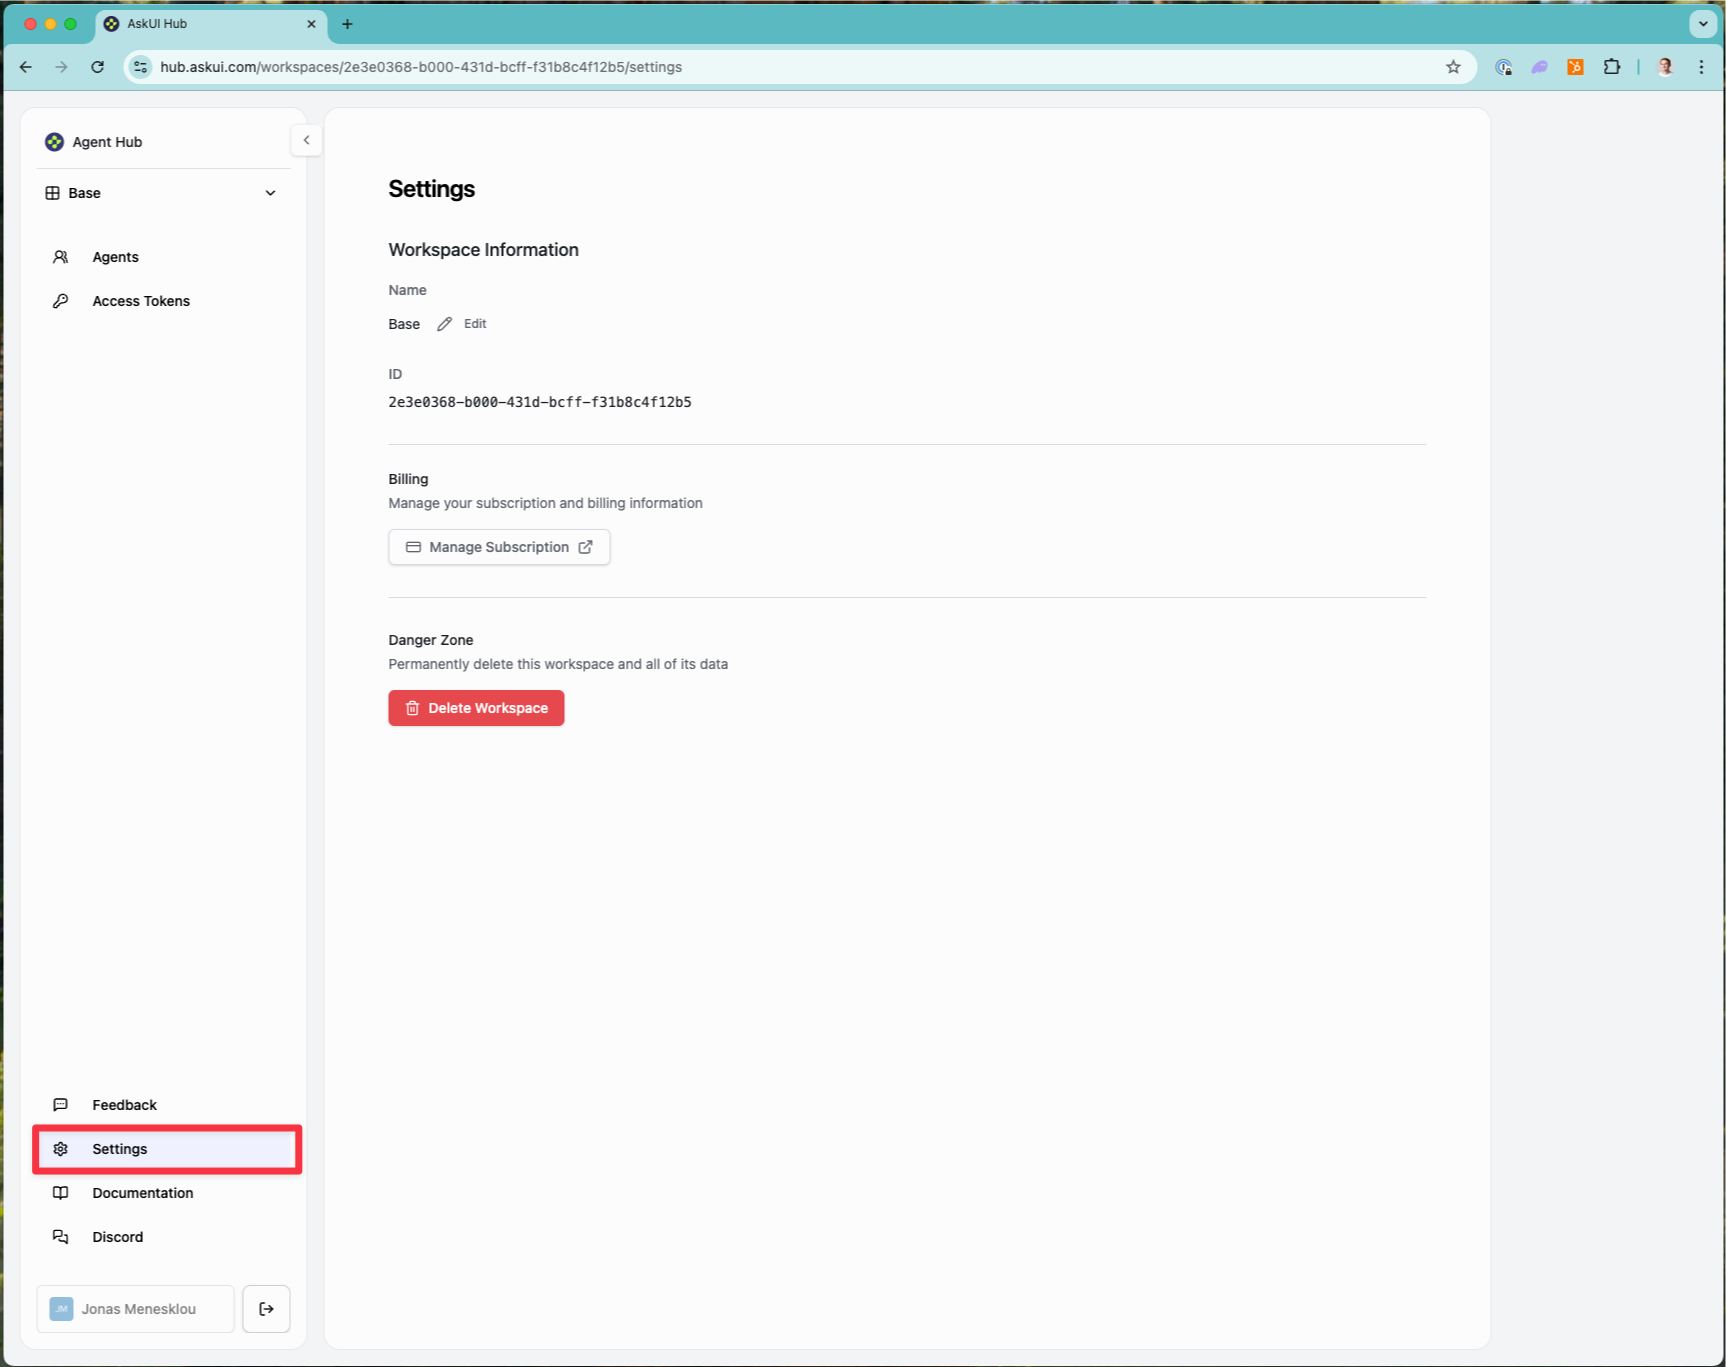Open Discord link in sidebar
The width and height of the screenshot is (1726, 1367).
(165, 1237)
